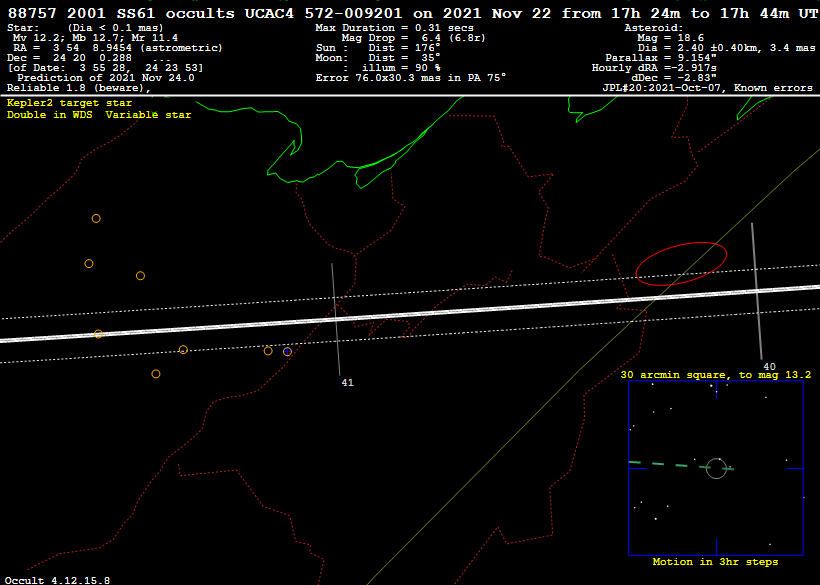
Task: Click the asteroid 'Mag = 18.6' value
Action: tap(670, 38)
